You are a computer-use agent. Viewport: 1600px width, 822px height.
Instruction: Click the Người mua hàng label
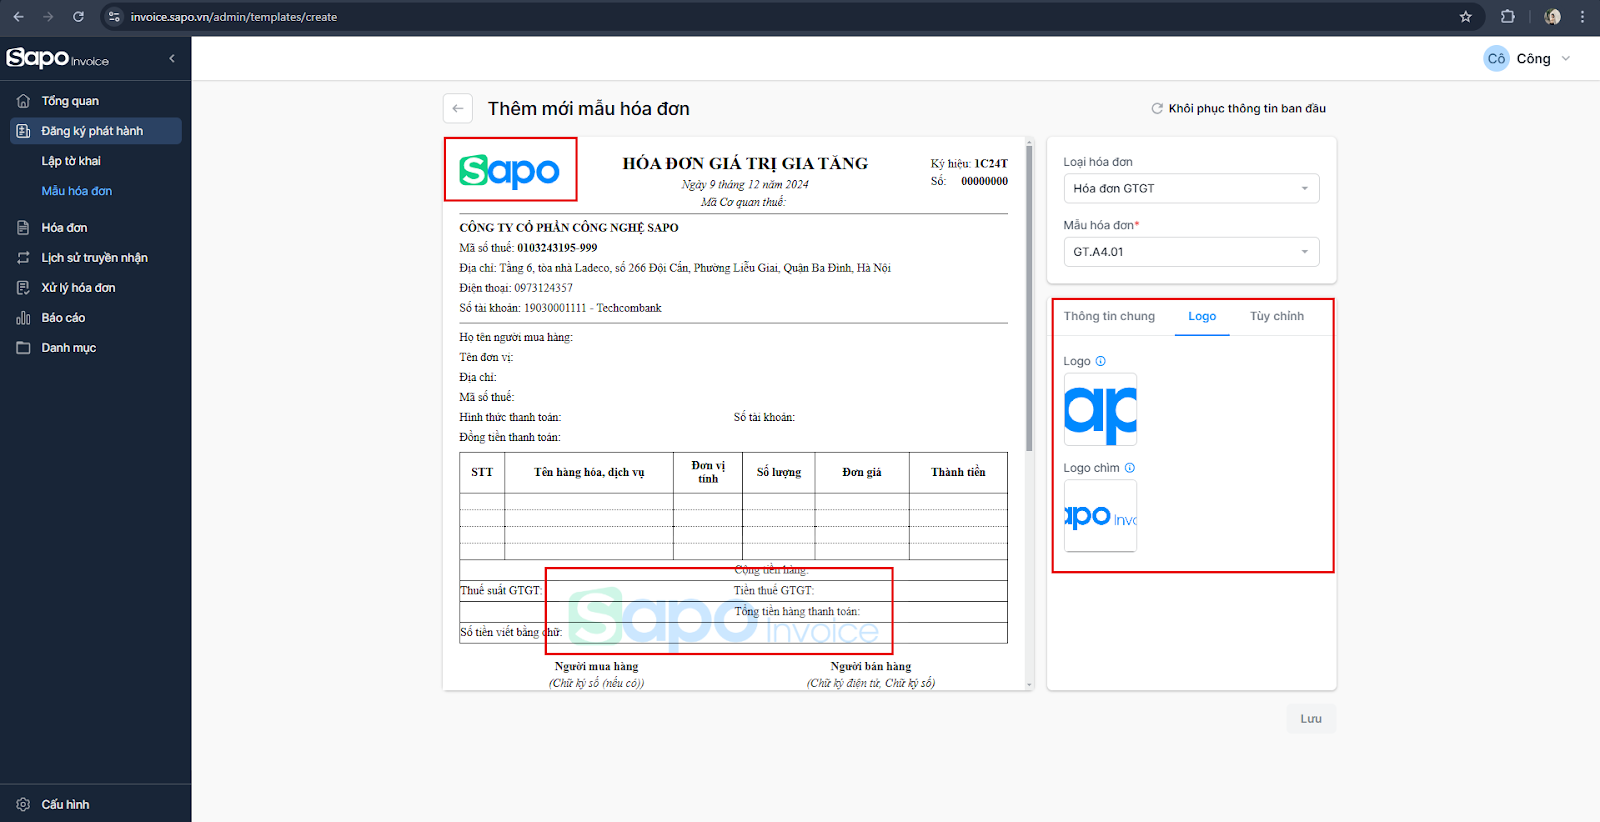[x=596, y=666]
